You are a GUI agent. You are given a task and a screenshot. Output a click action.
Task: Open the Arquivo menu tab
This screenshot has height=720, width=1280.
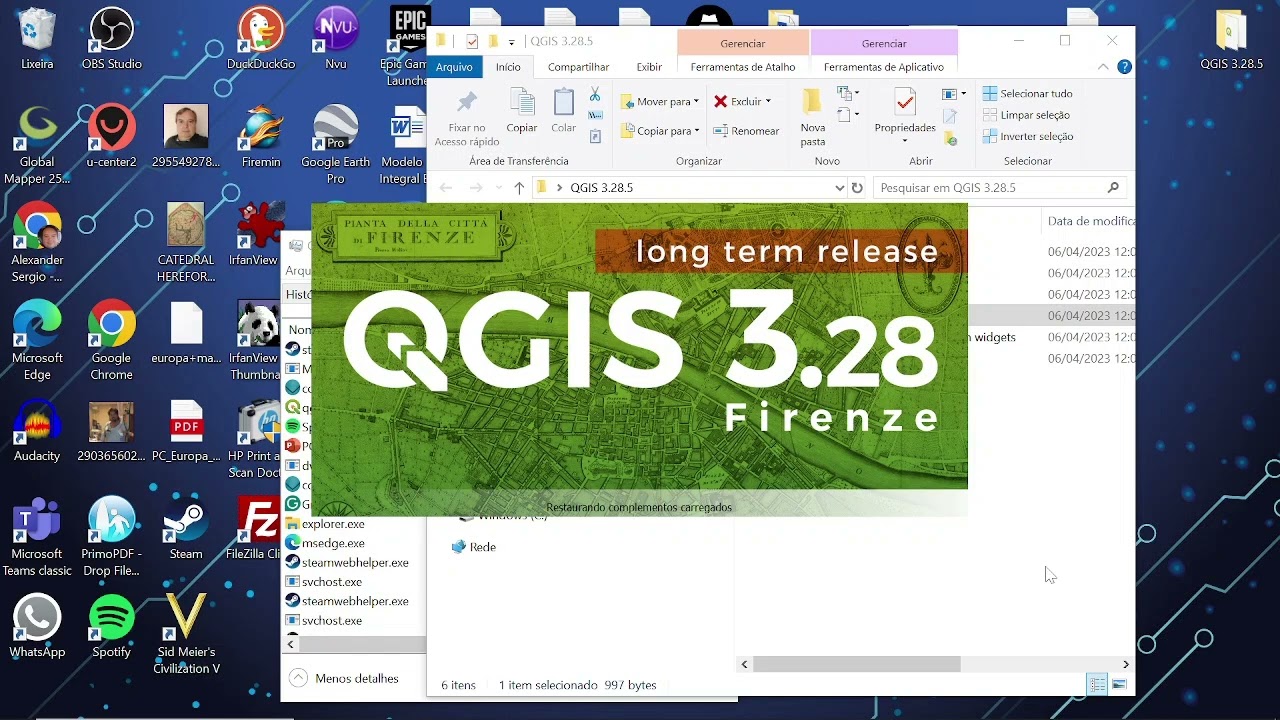coord(454,67)
